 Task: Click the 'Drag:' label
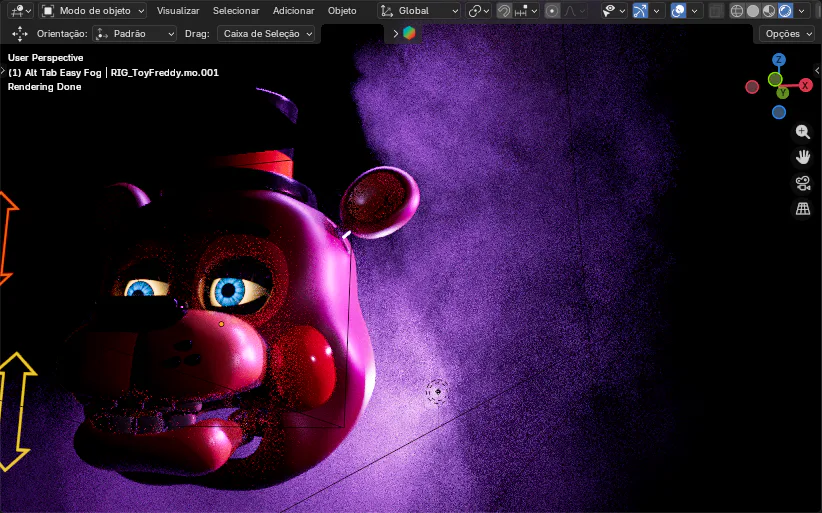(197, 34)
